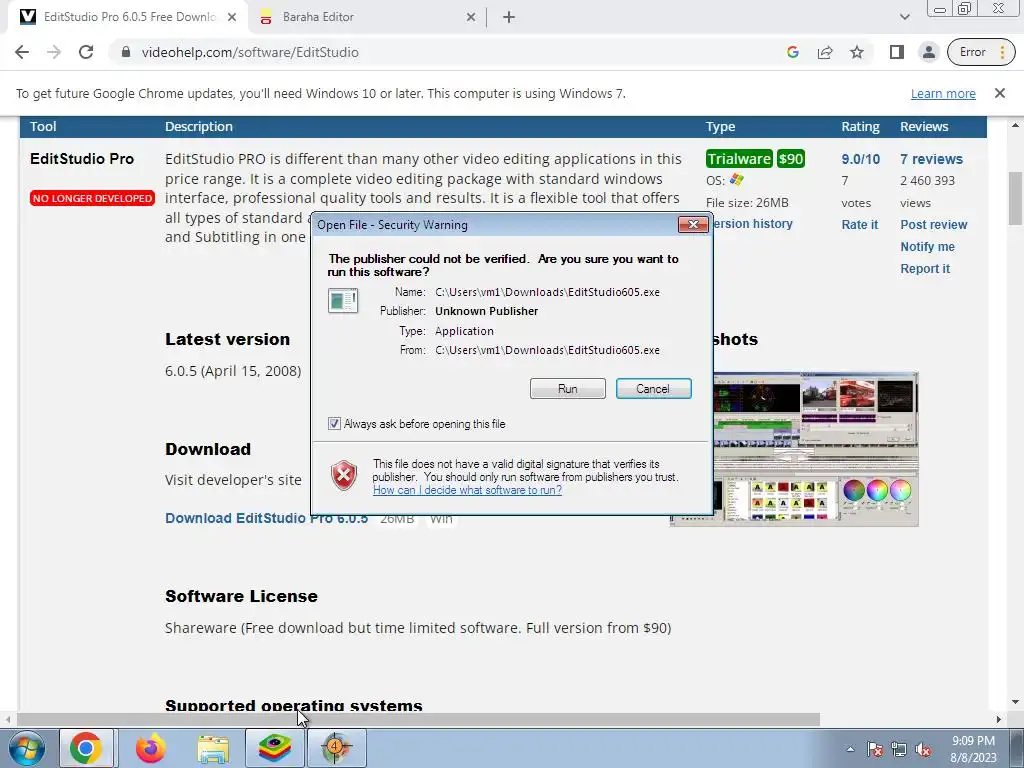Open File Explorer from the taskbar
1024x768 pixels.
(213, 748)
